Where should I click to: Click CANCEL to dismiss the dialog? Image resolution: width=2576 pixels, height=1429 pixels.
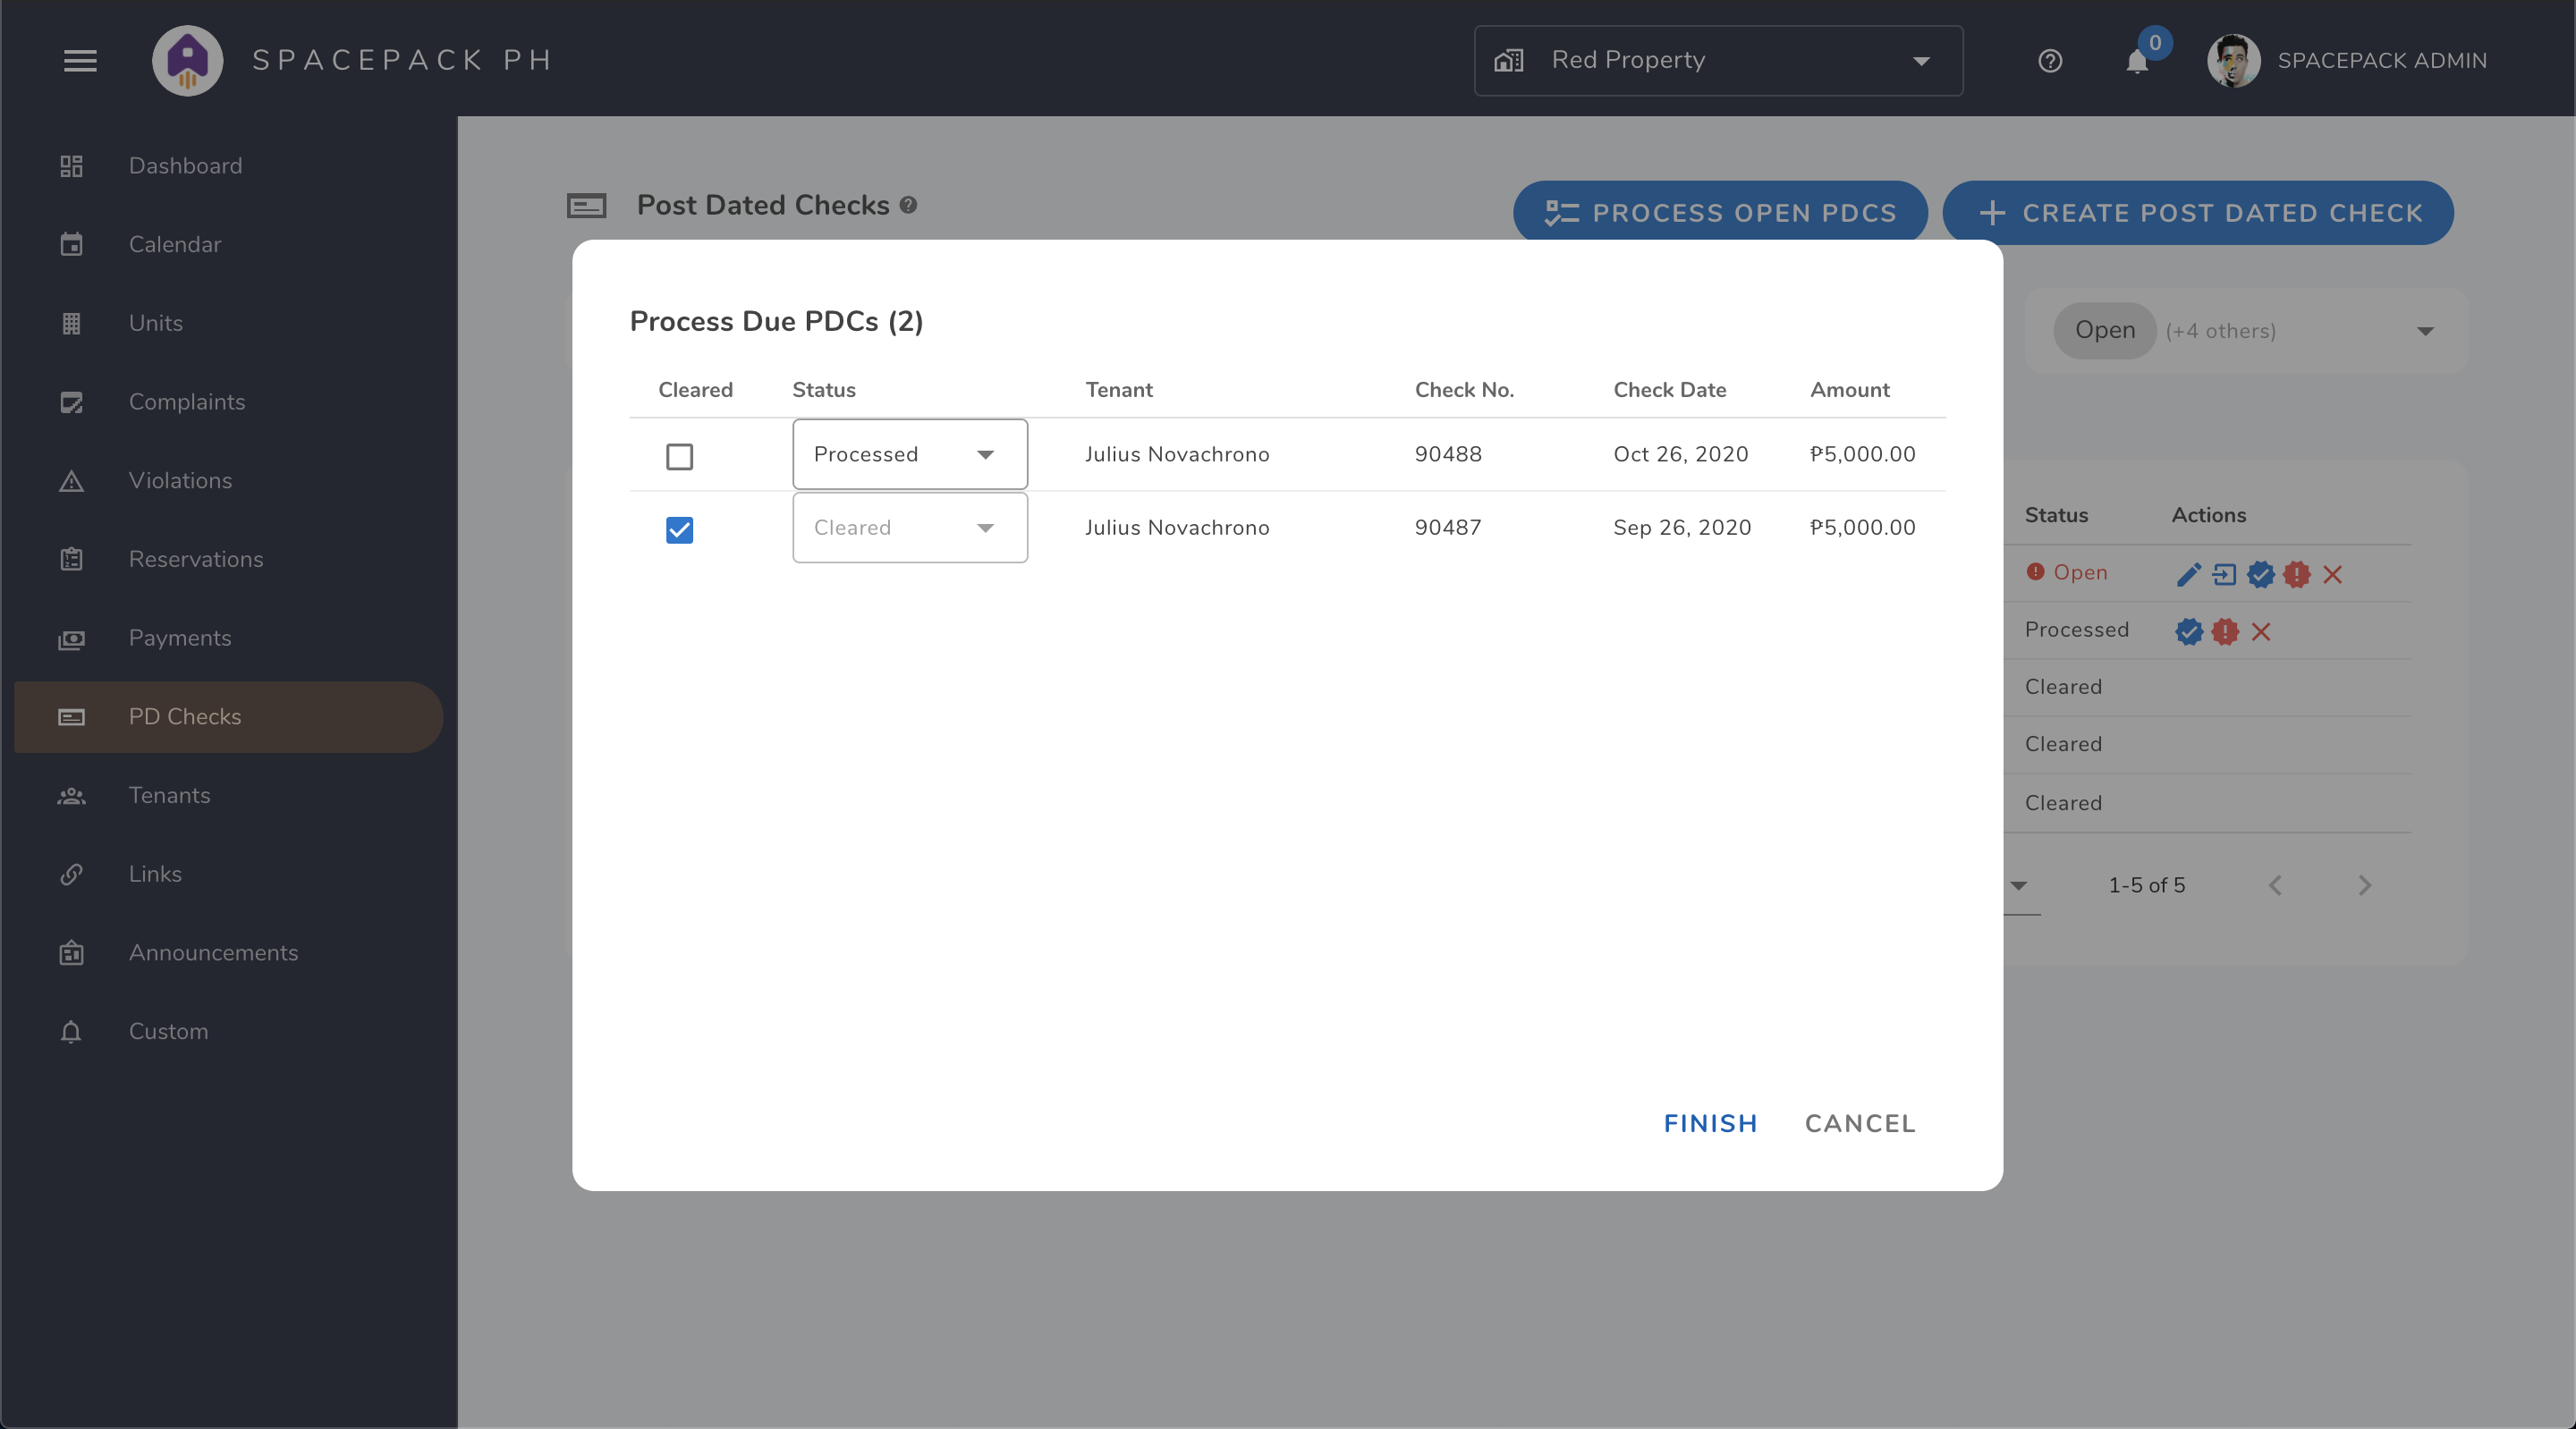pos(1860,1121)
